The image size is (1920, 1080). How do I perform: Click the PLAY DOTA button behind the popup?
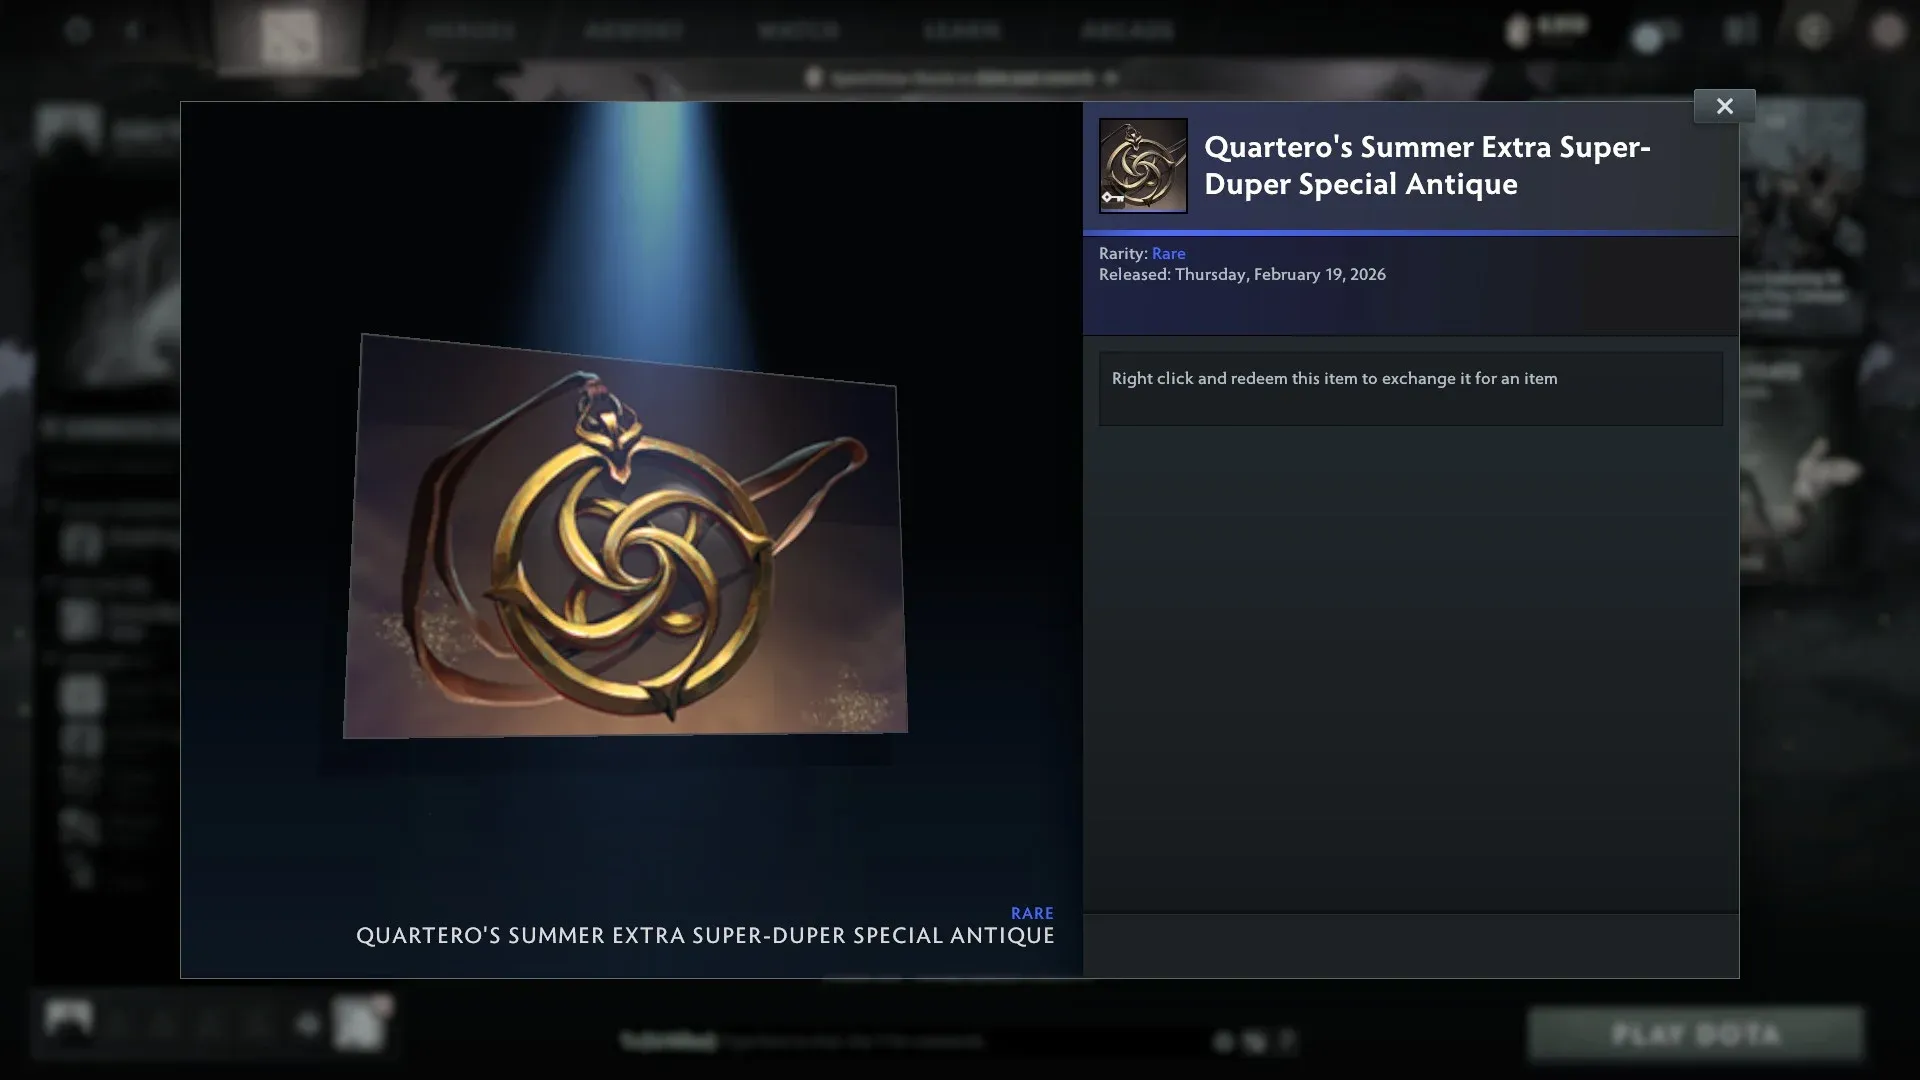(1696, 1034)
